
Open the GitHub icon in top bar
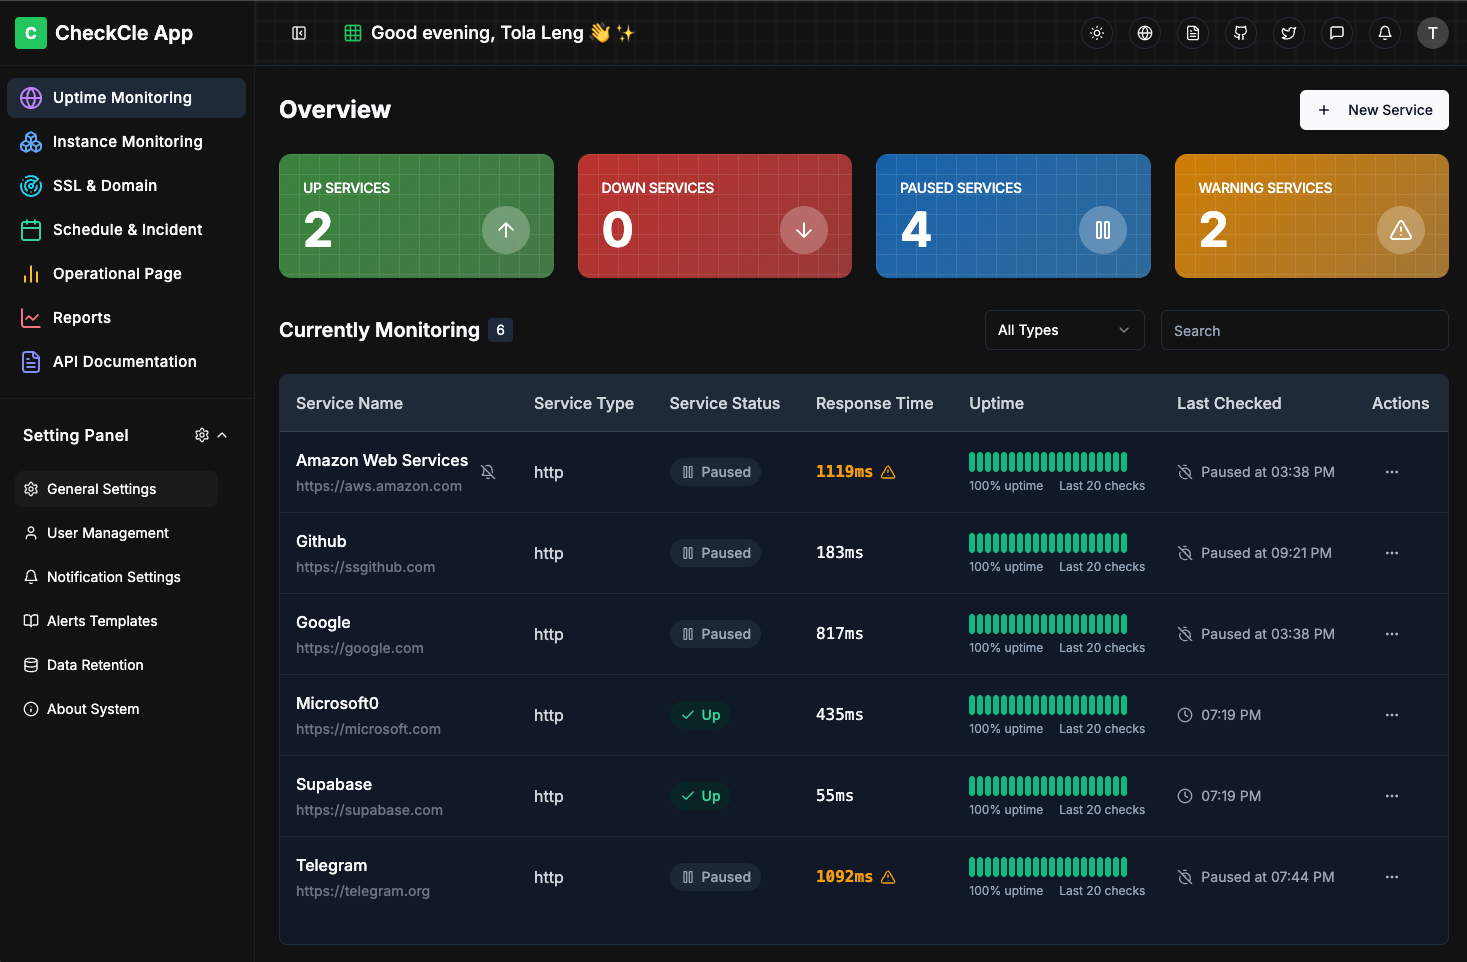[1241, 33]
